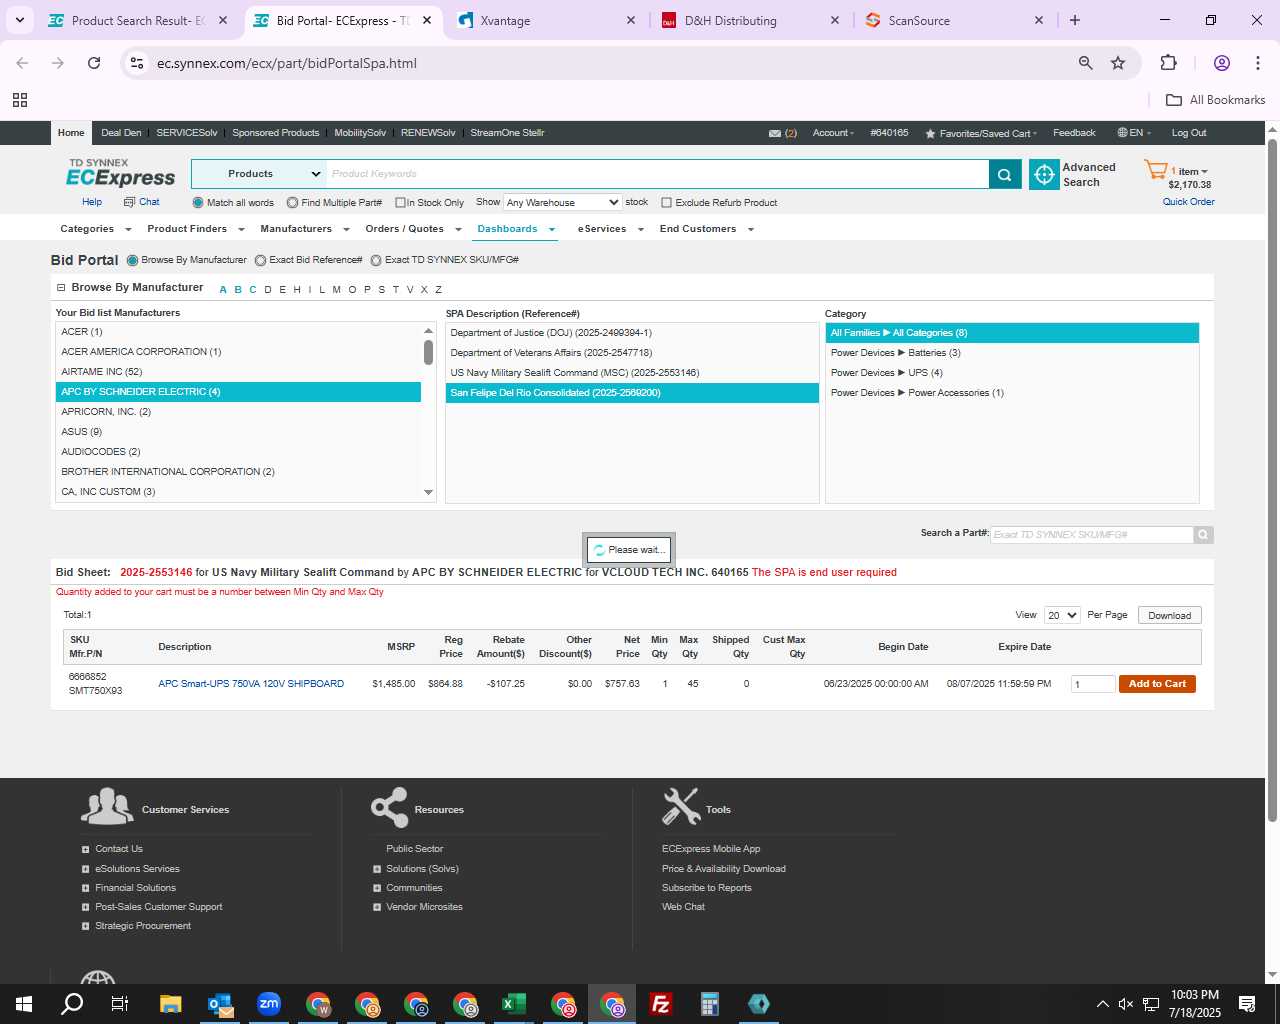Select Browse By Manufacturer radio button

pos(132,260)
